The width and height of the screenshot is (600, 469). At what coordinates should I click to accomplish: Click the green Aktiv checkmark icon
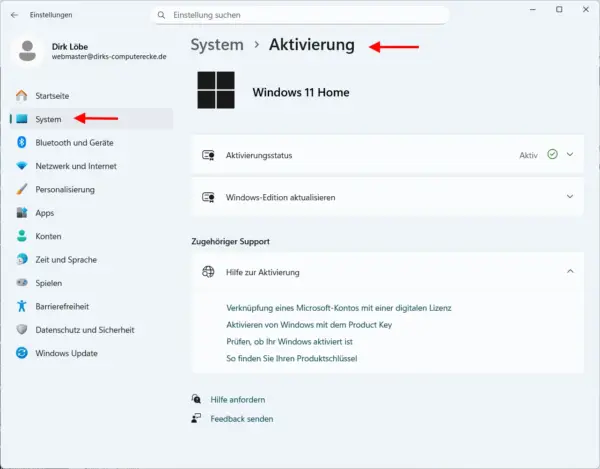(552, 155)
